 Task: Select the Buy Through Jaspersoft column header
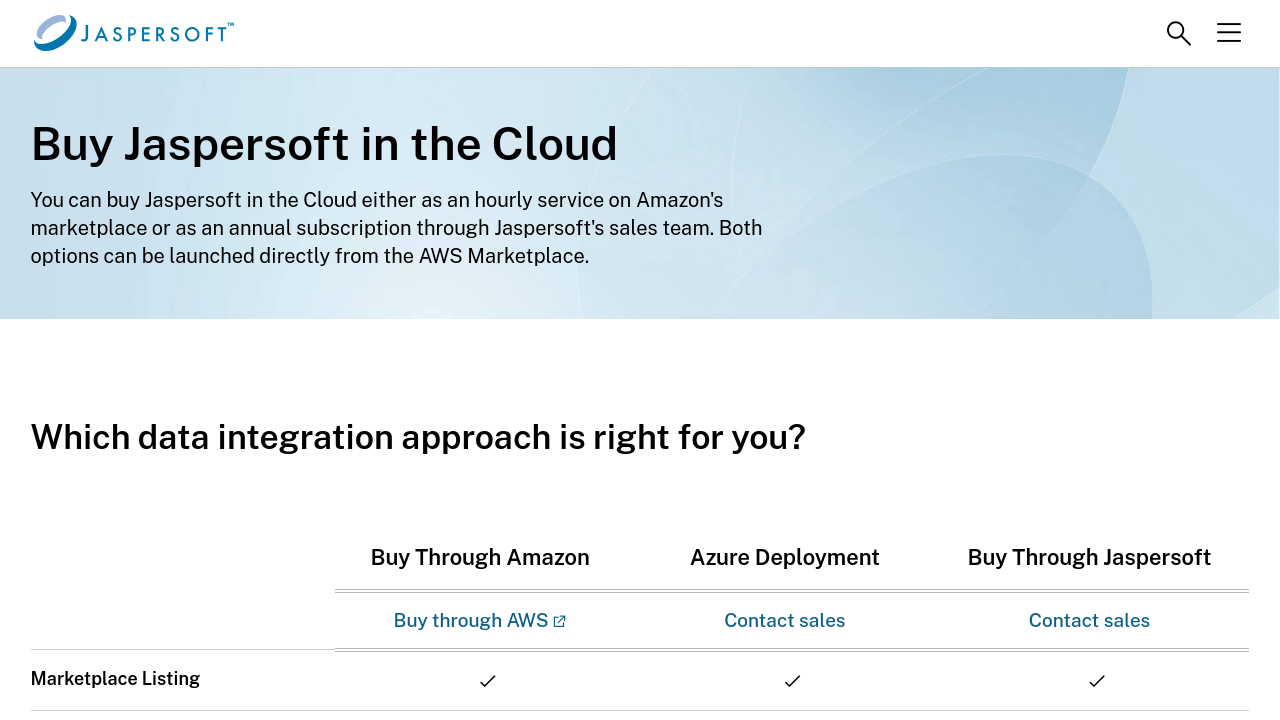pos(1089,557)
